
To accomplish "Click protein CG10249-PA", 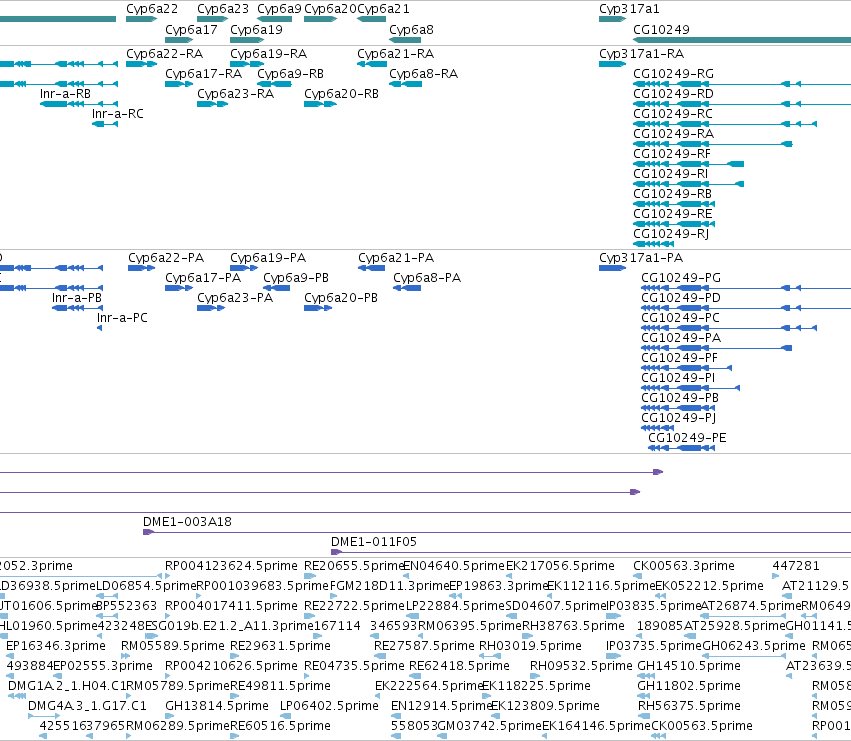I will 716,349.
